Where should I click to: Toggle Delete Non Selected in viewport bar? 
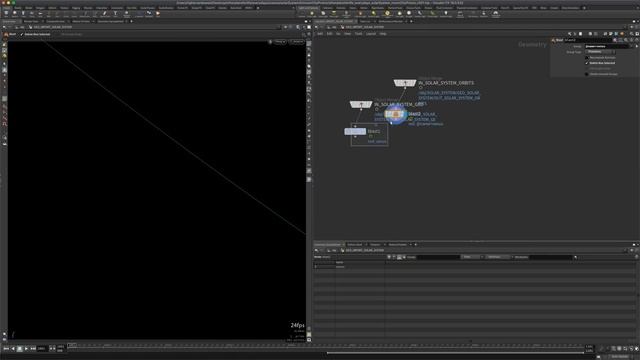[x=22, y=34]
